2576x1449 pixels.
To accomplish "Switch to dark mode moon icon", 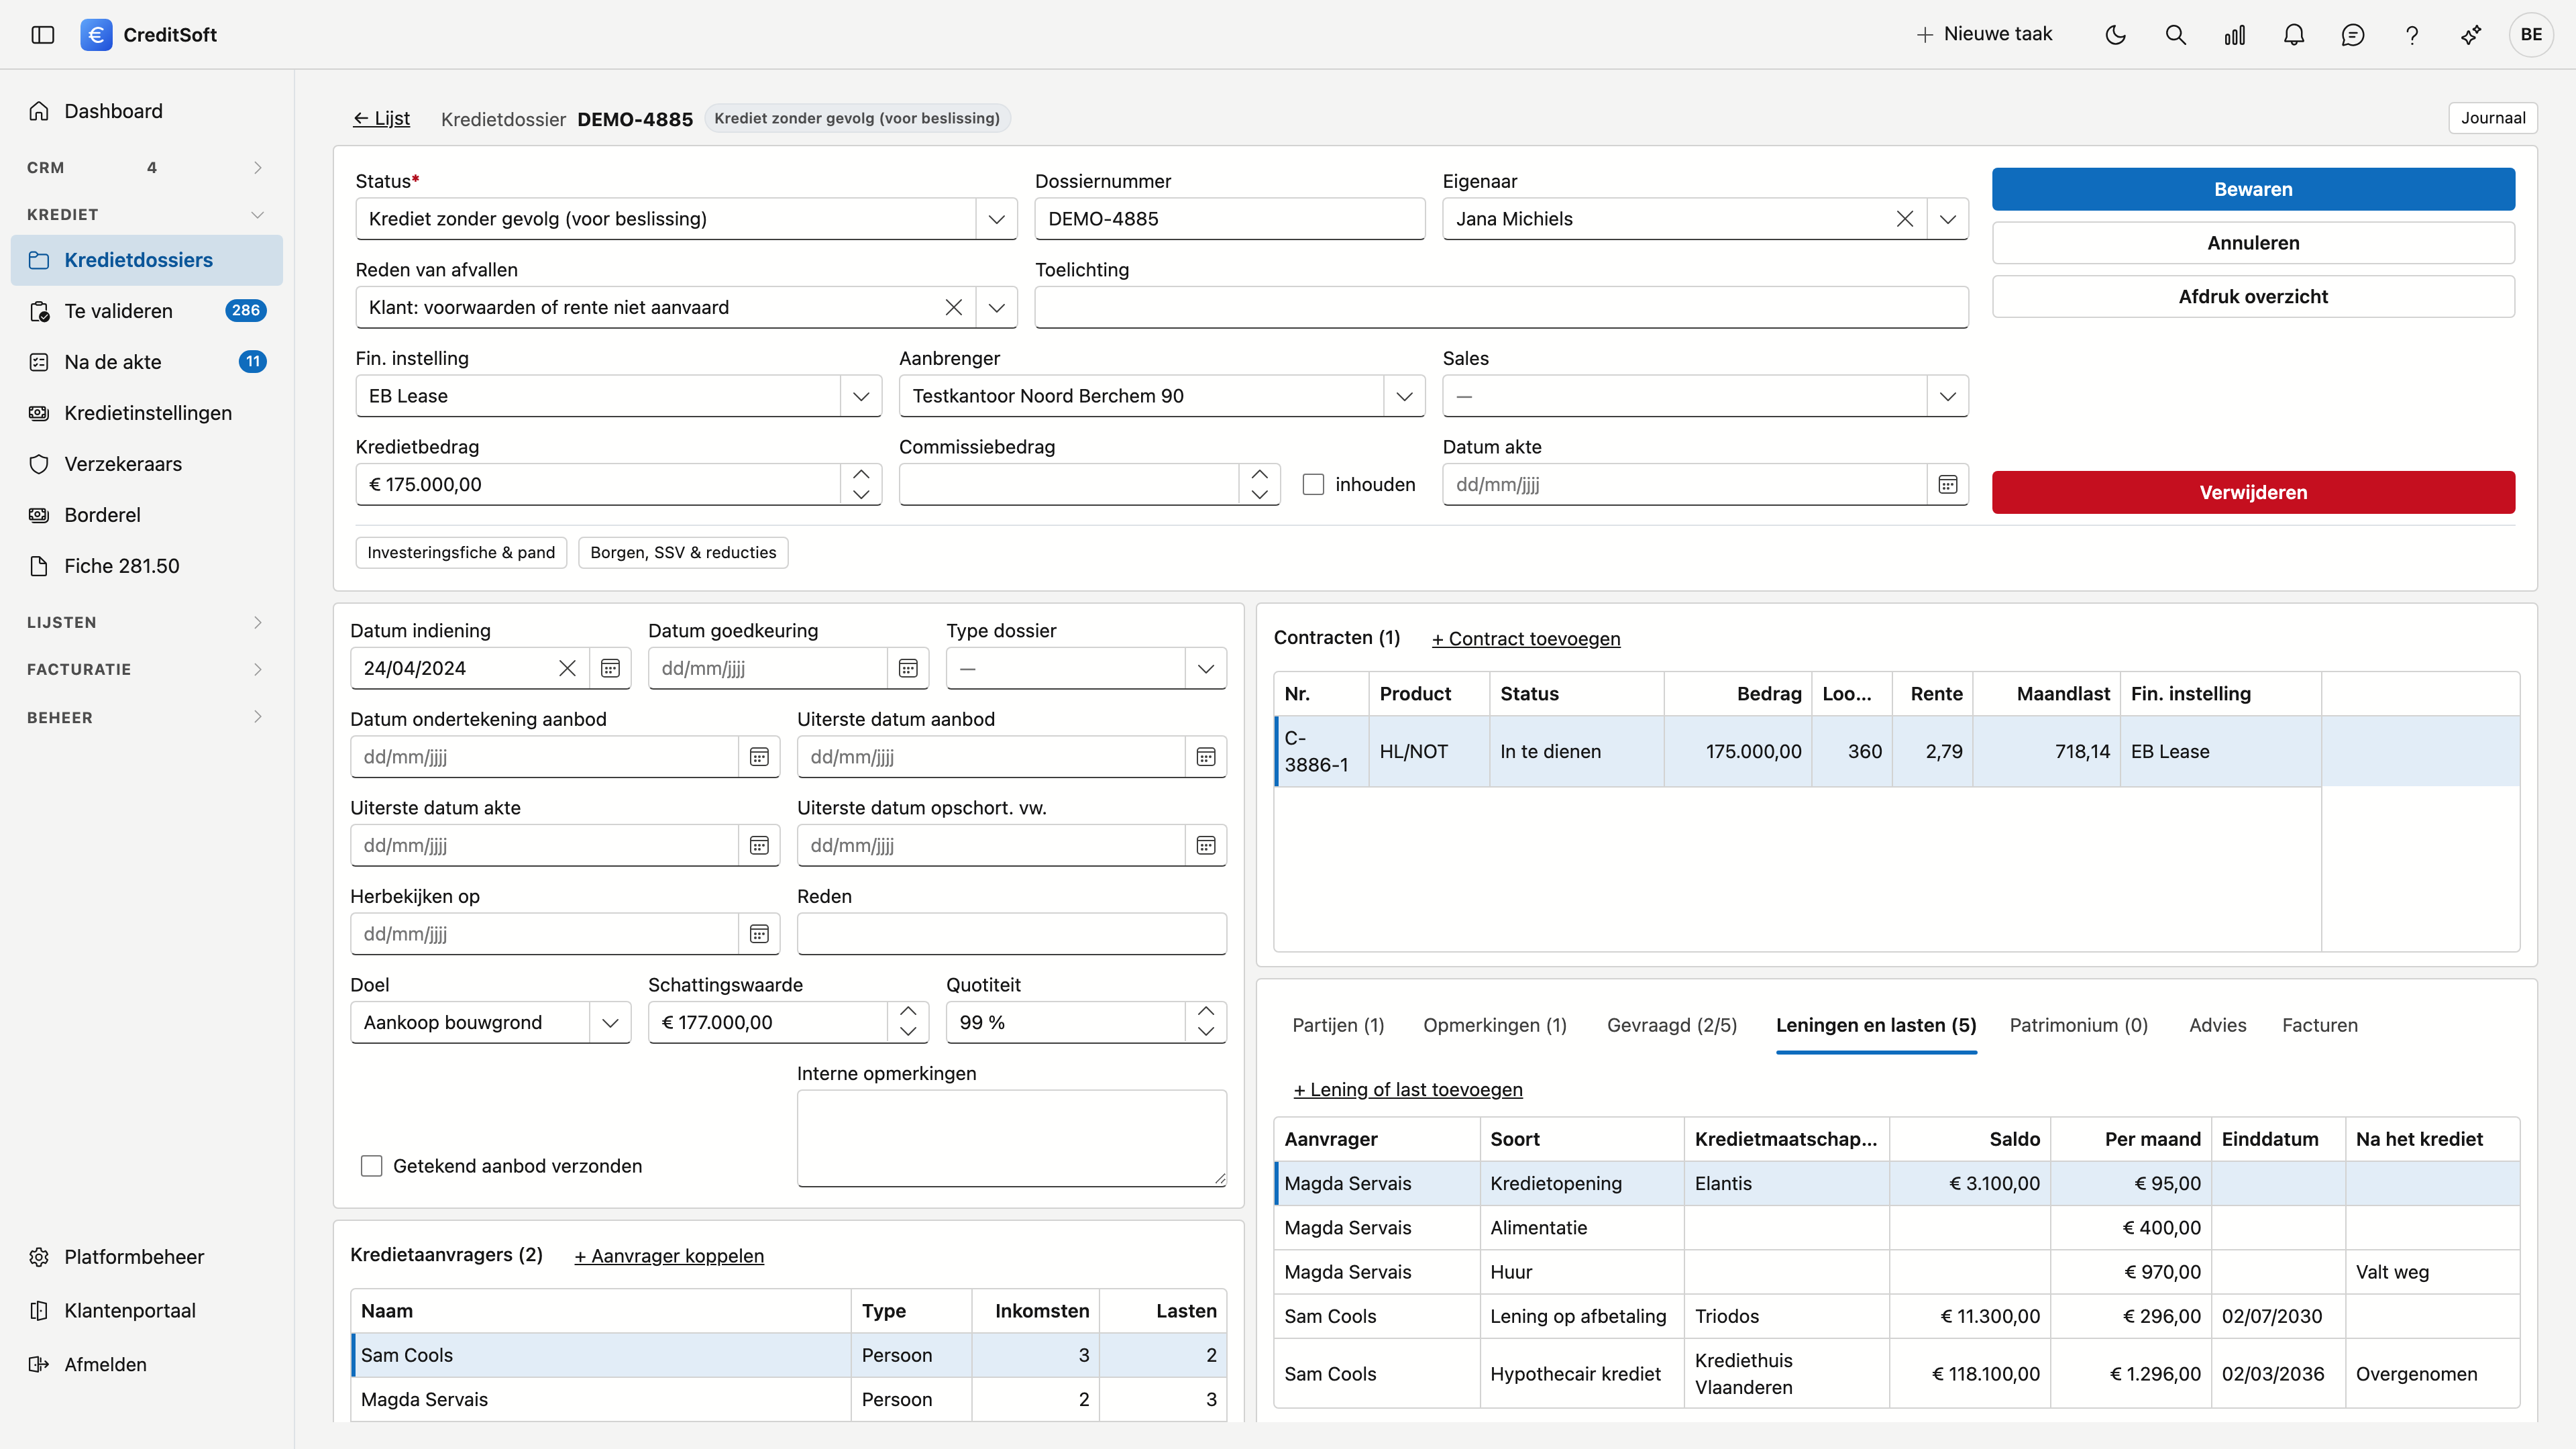I will pyautogui.click(x=2116, y=35).
